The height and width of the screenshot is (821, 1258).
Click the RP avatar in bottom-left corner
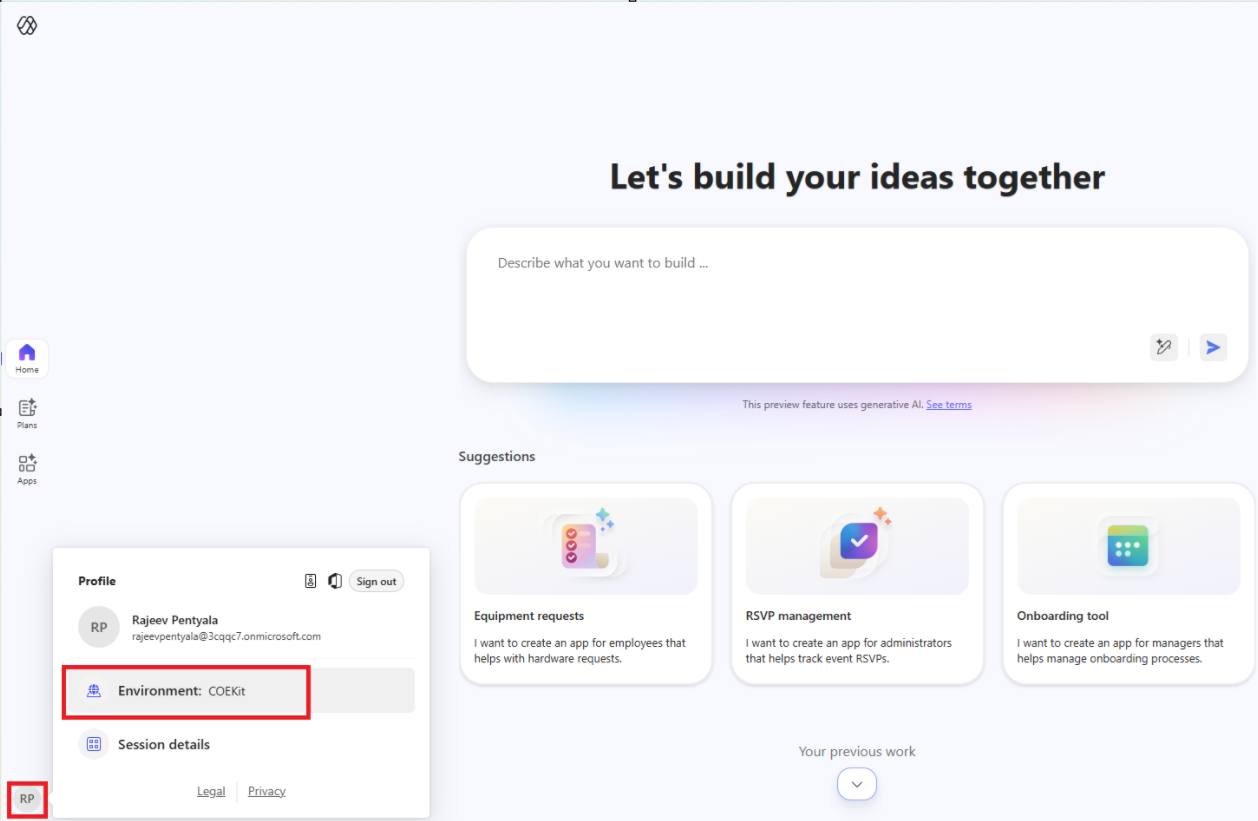(27, 798)
